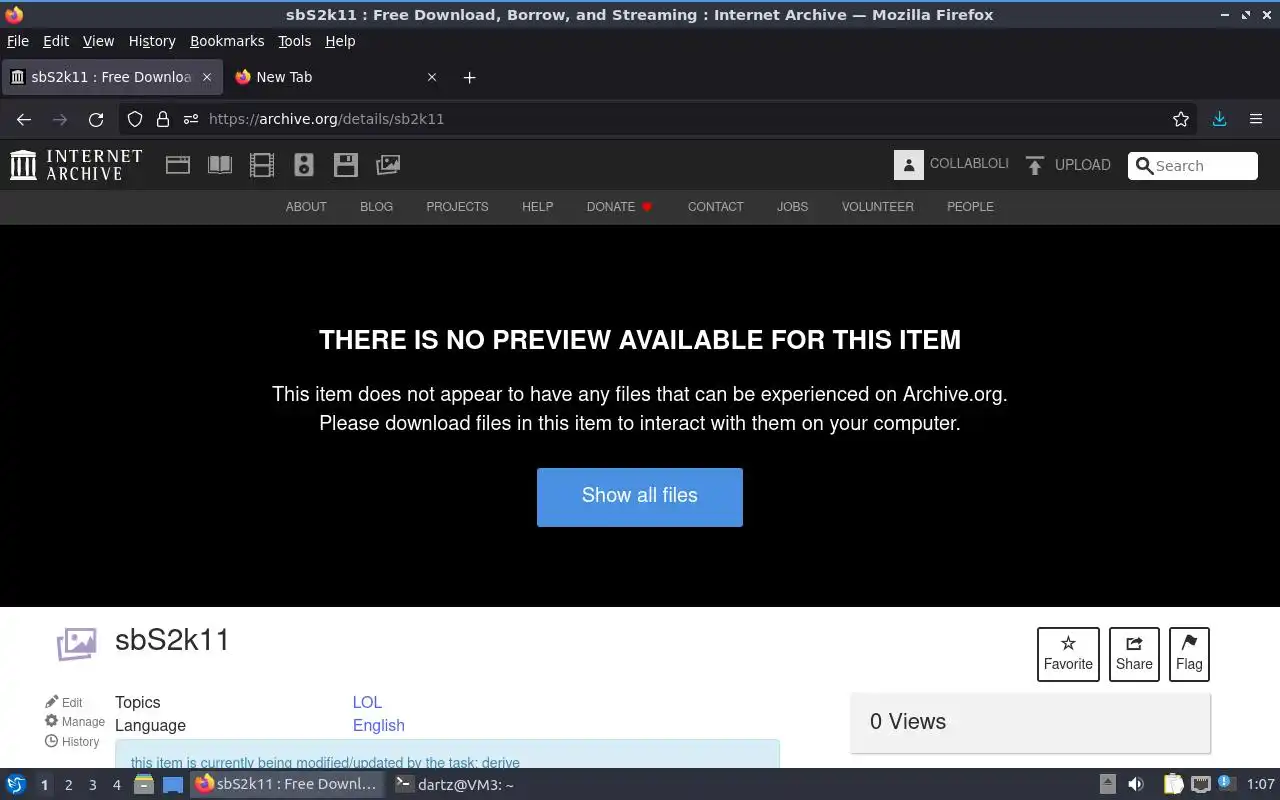Image resolution: width=1280 pixels, height=800 pixels.
Task: Click the COLLABLOLI username
Action: pyautogui.click(x=969, y=163)
